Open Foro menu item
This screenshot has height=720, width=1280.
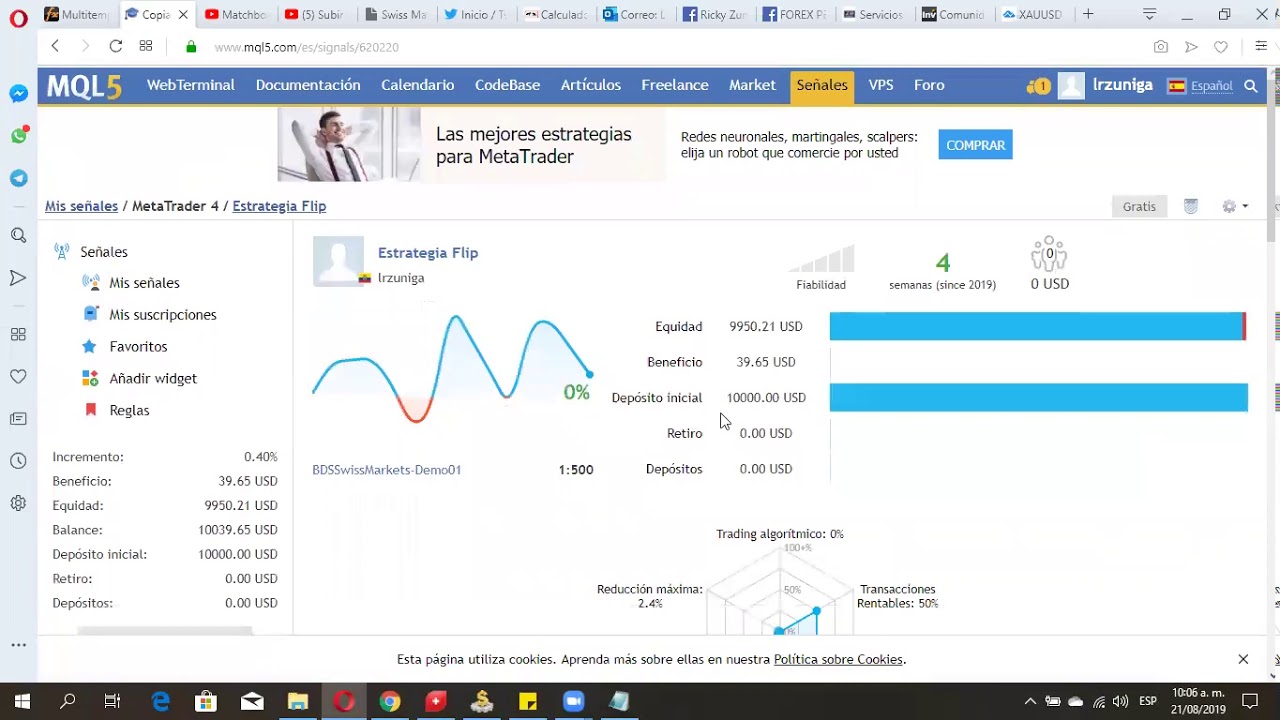click(929, 85)
